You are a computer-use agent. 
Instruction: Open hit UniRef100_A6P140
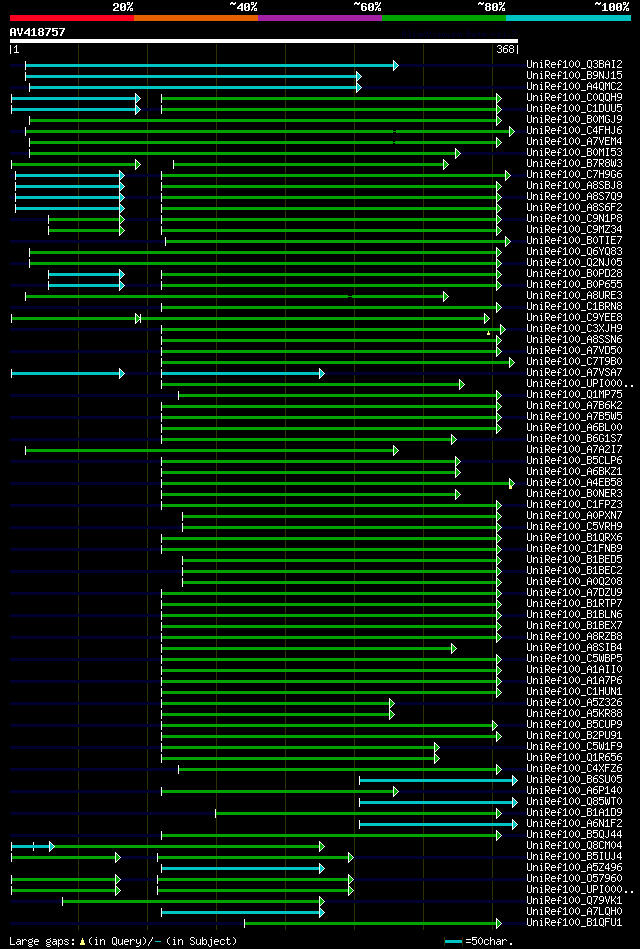(575, 790)
